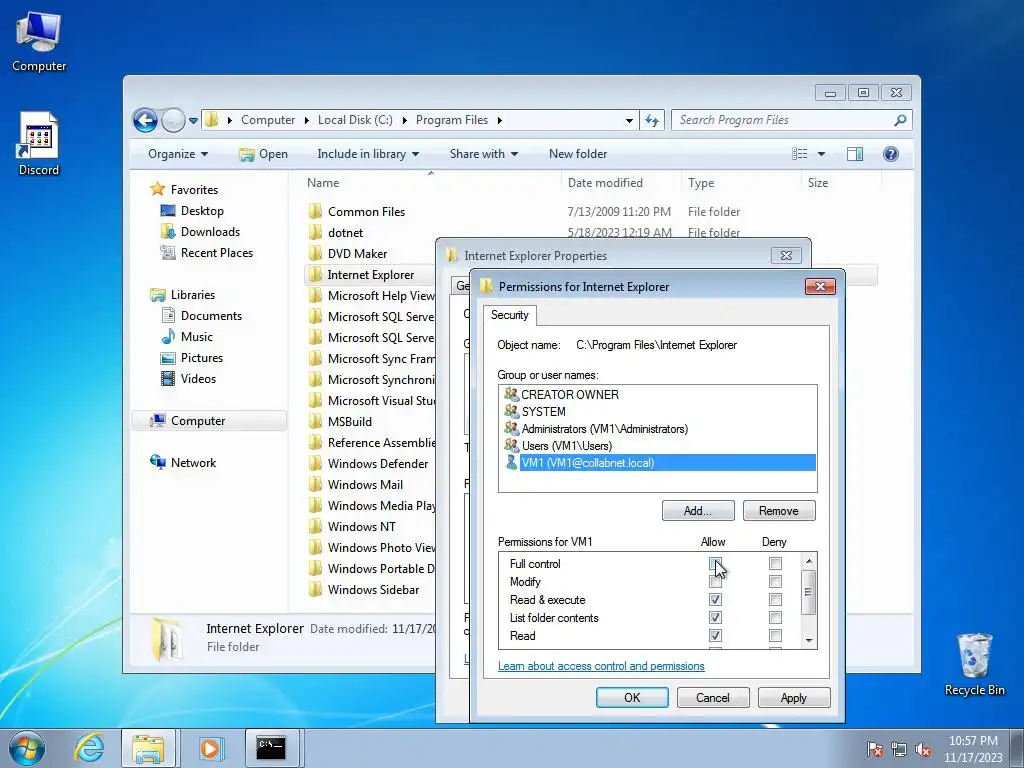Check Allow for Full control
Image resolution: width=1024 pixels, height=768 pixels.
715,564
